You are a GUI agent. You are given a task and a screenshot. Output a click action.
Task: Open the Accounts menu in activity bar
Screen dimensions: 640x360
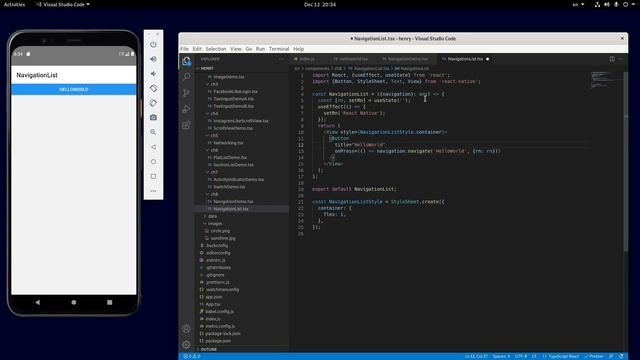187,329
